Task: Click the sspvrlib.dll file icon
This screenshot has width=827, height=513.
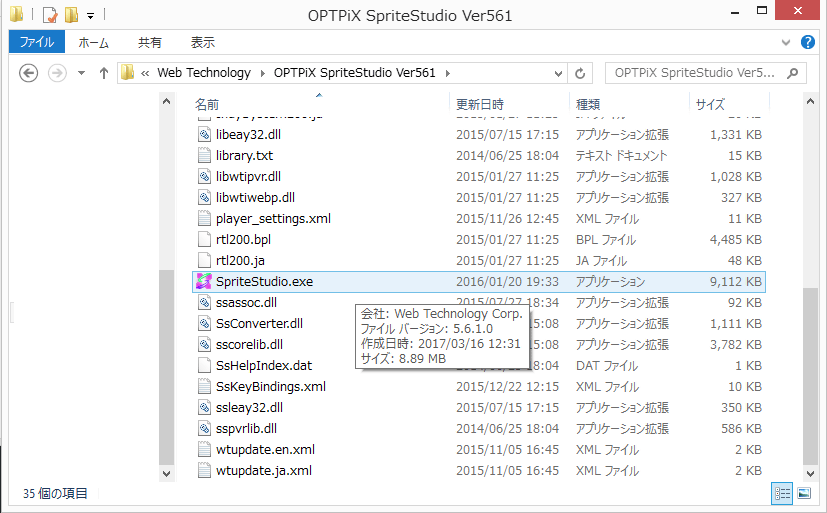Action: coord(204,429)
